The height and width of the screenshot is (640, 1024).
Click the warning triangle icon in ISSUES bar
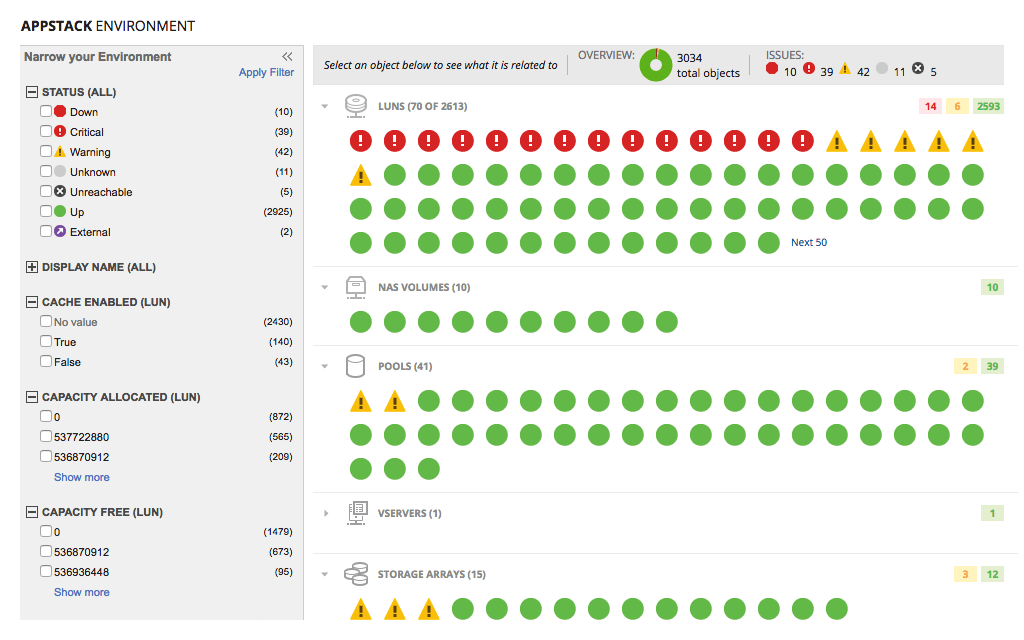pos(845,68)
